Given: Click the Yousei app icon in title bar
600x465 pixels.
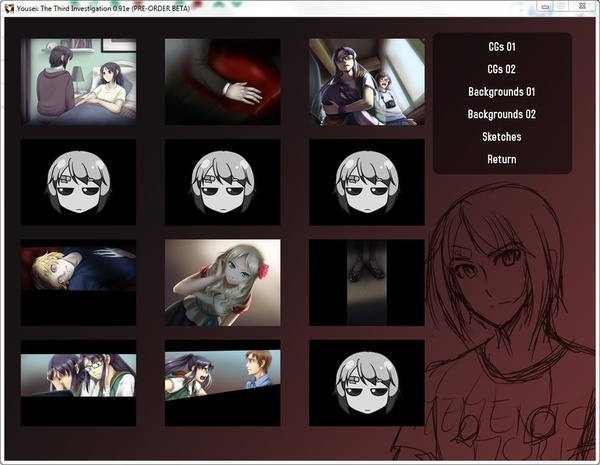Looking at the screenshot, I should tap(9, 8).
